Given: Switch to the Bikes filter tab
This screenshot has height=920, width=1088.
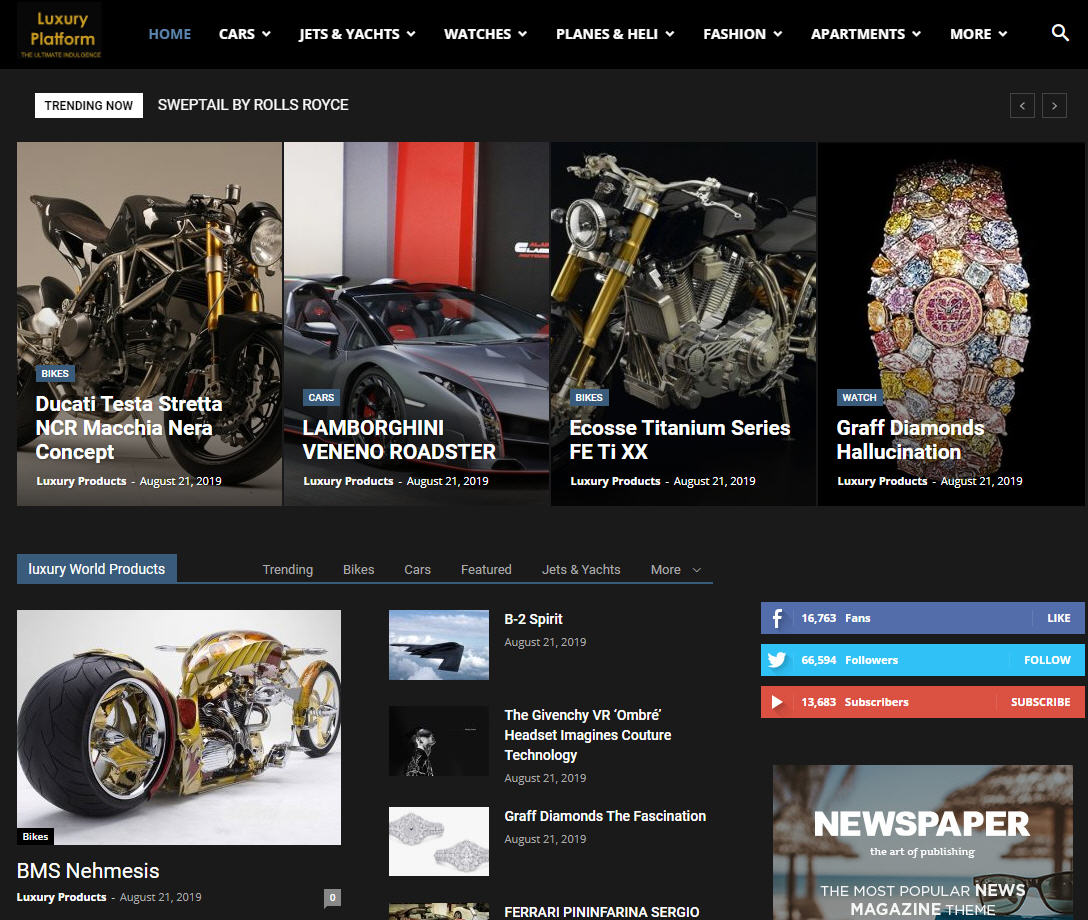Looking at the screenshot, I should (358, 570).
